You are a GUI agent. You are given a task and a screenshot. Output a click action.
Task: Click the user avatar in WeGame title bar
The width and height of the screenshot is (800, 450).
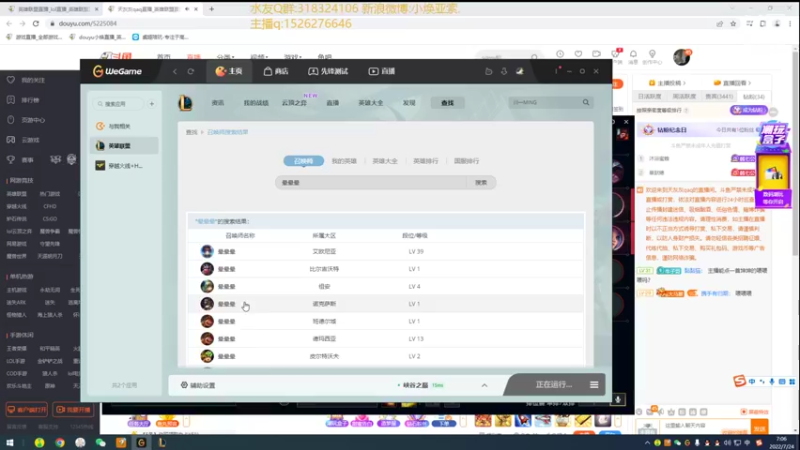pyautogui.click(x=520, y=71)
